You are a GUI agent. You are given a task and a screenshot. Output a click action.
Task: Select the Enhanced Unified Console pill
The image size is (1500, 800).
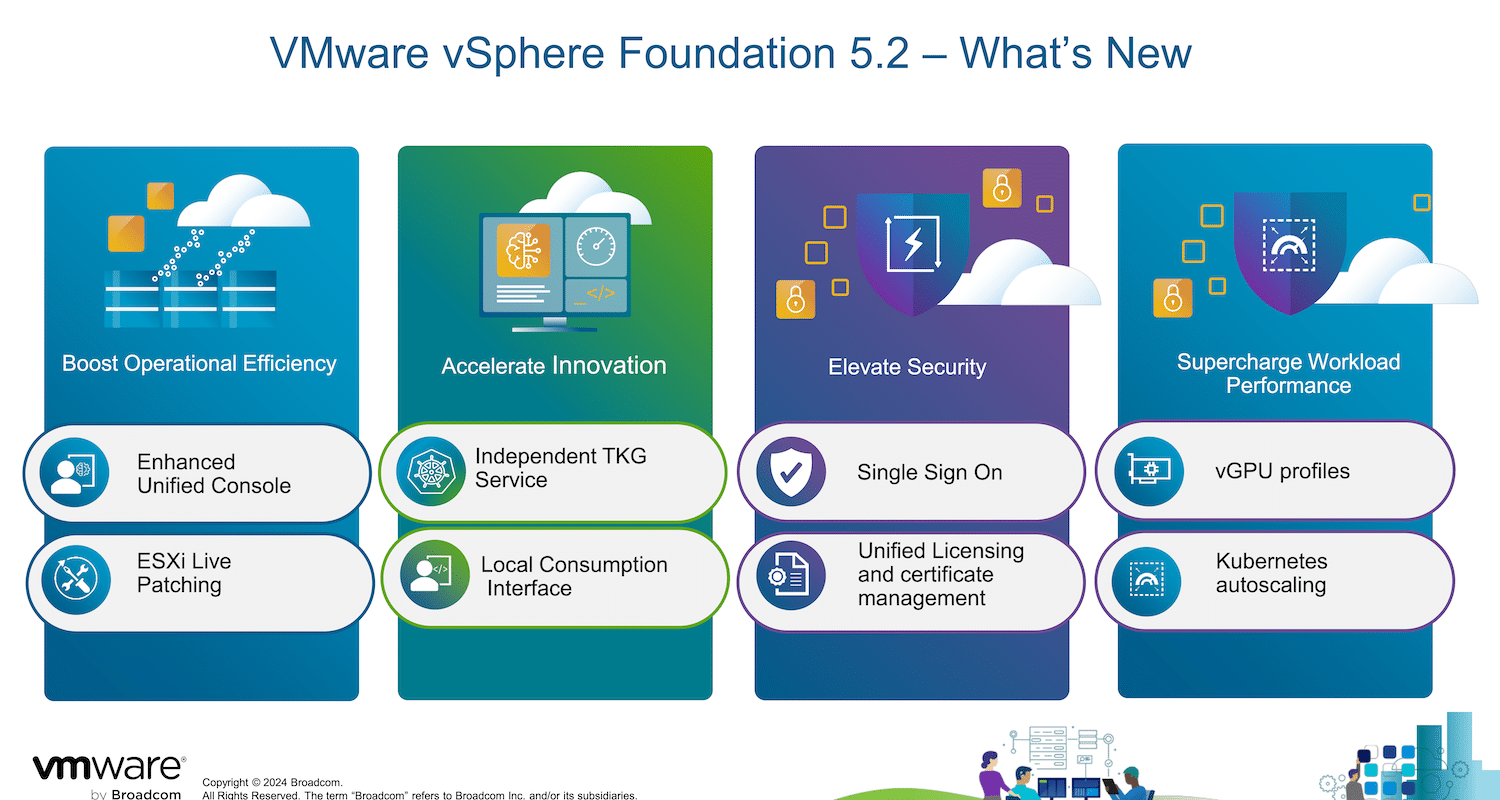click(198, 473)
